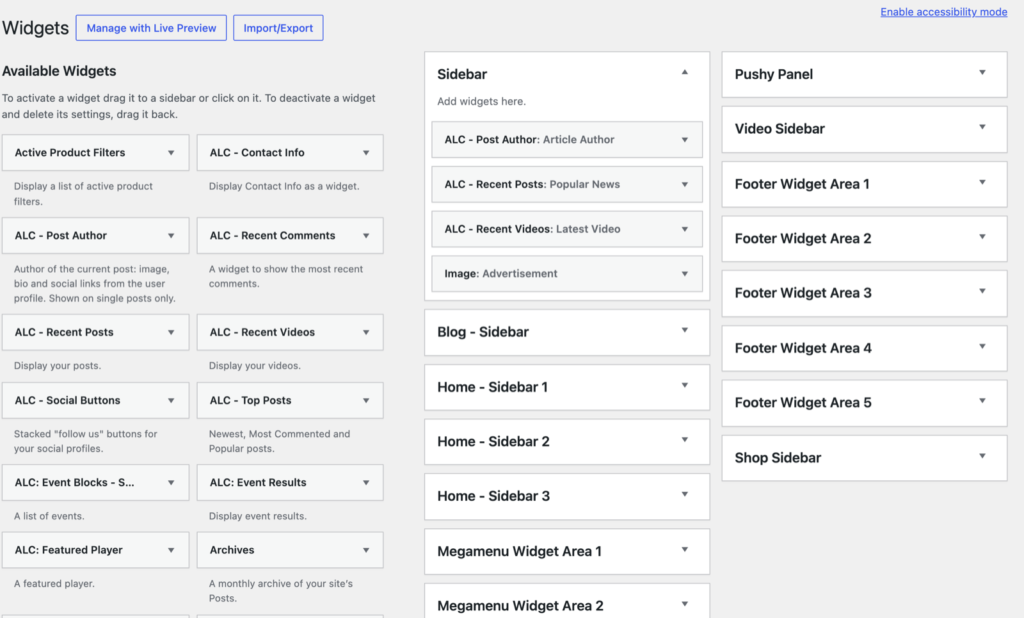The height and width of the screenshot is (618, 1024).
Task: Open the Archives widget arrow
Action: [x=366, y=550]
